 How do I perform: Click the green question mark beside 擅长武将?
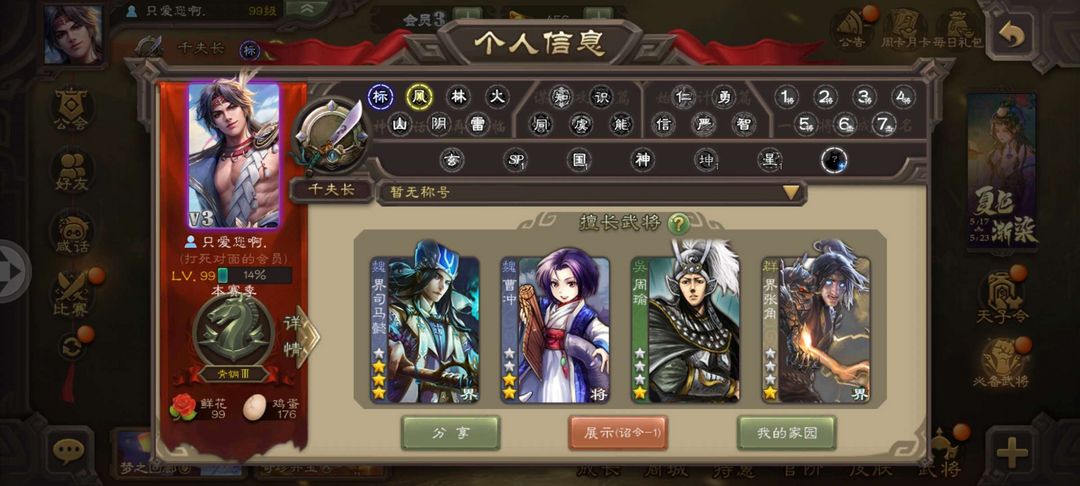click(x=678, y=223)
